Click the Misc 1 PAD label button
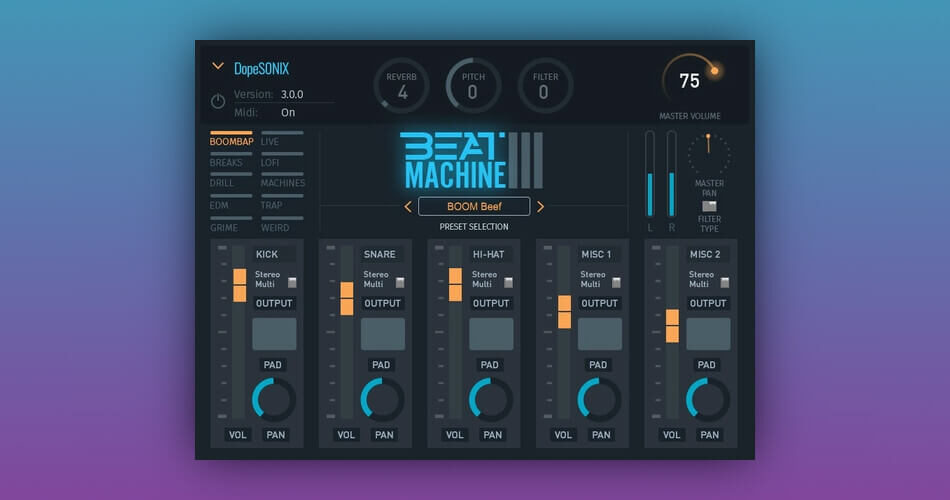950x500 pixels. click(599, 365)
